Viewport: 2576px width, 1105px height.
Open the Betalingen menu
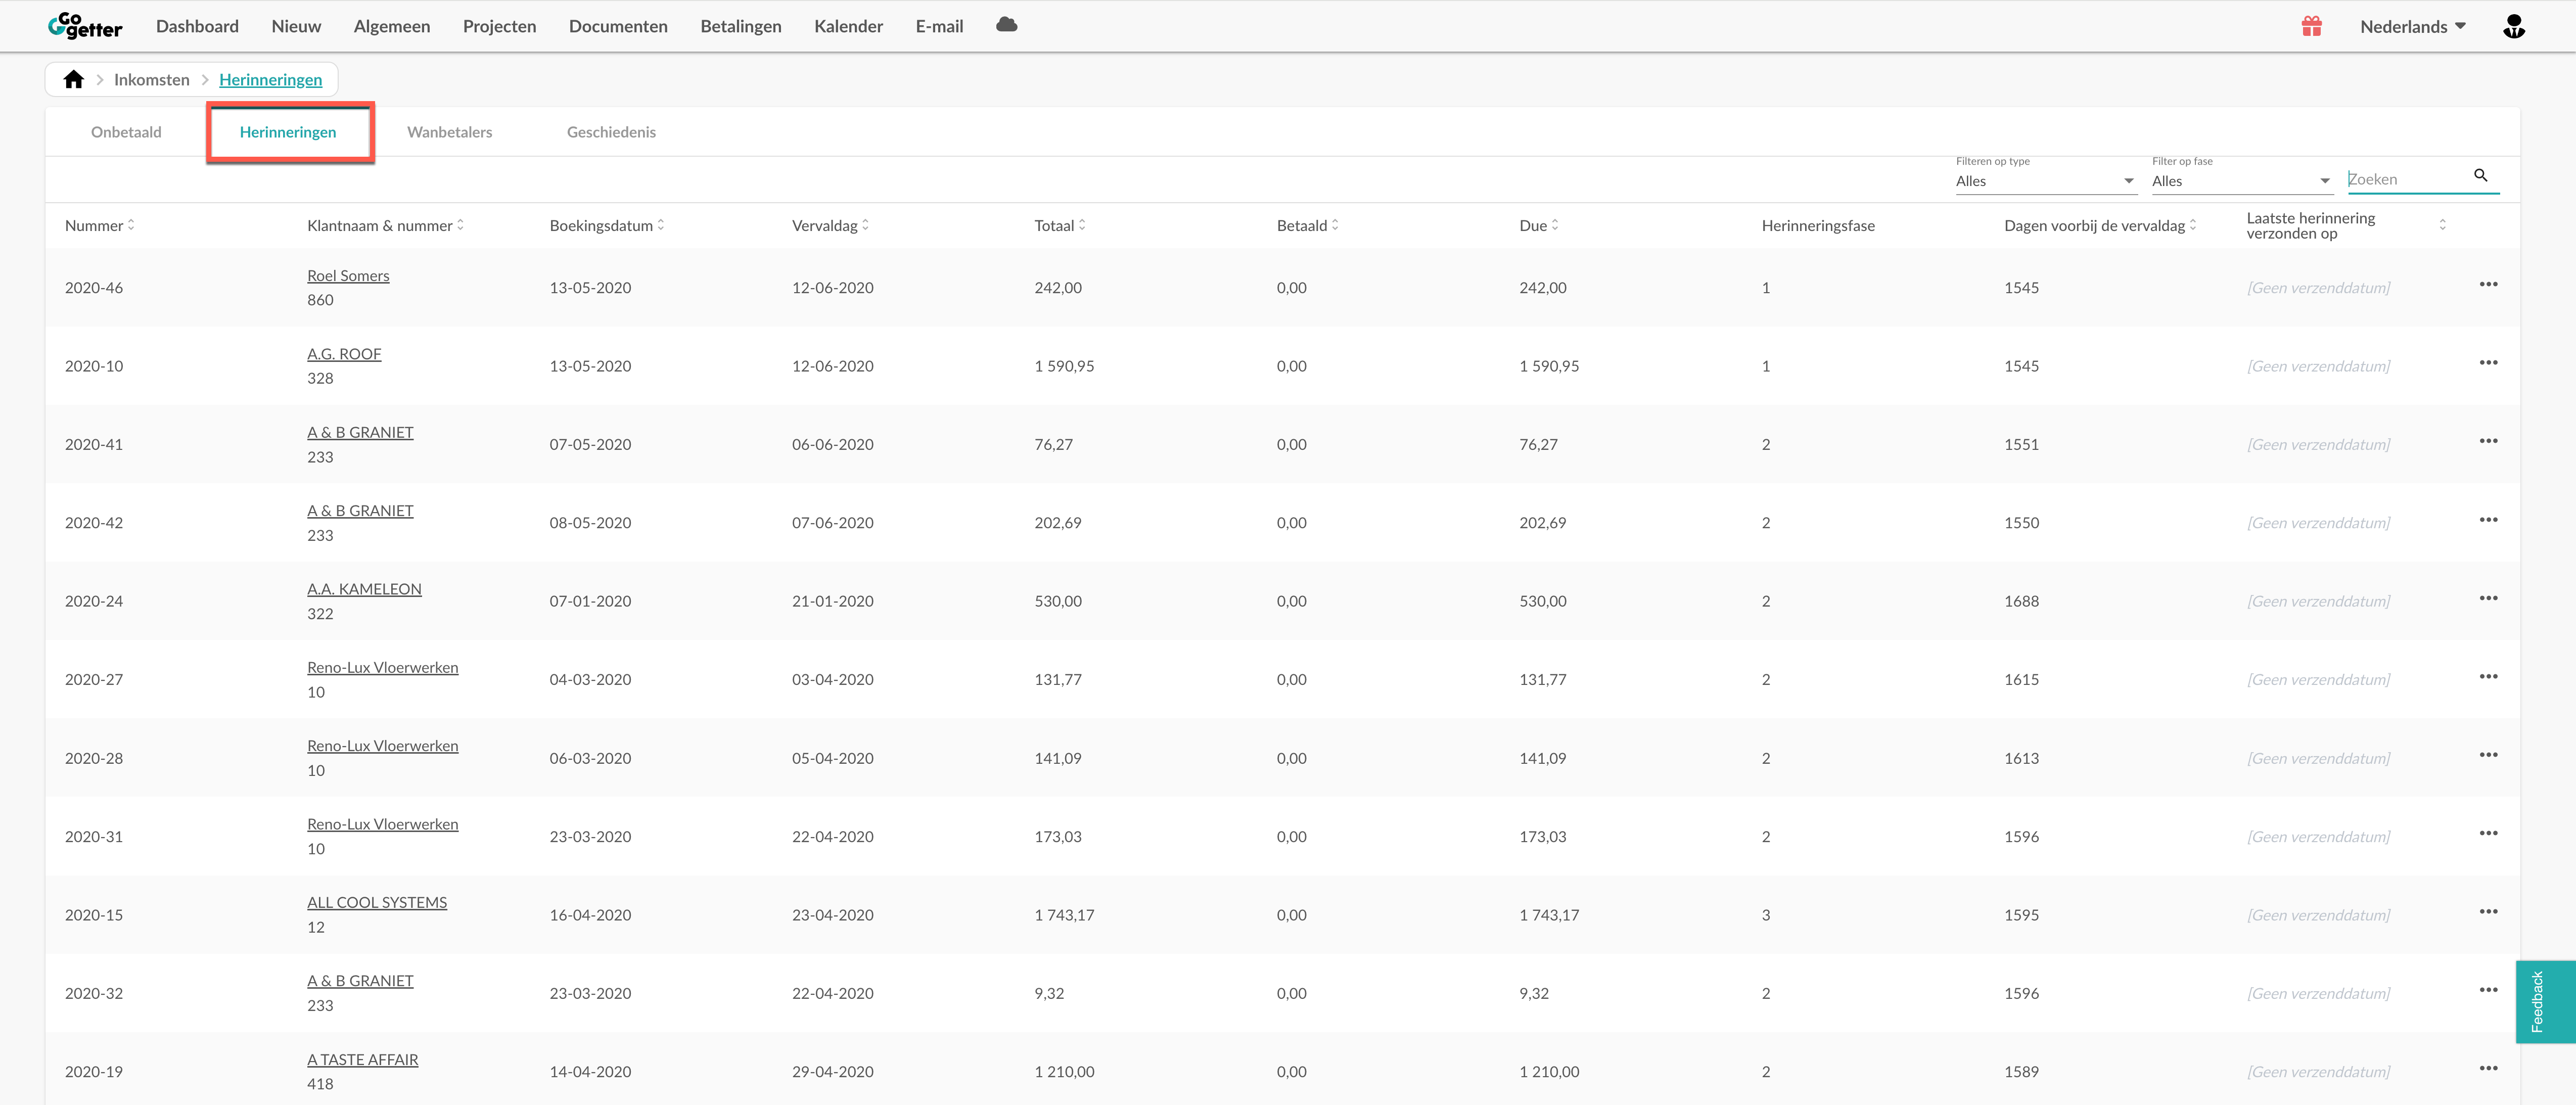tap(741, 26)
